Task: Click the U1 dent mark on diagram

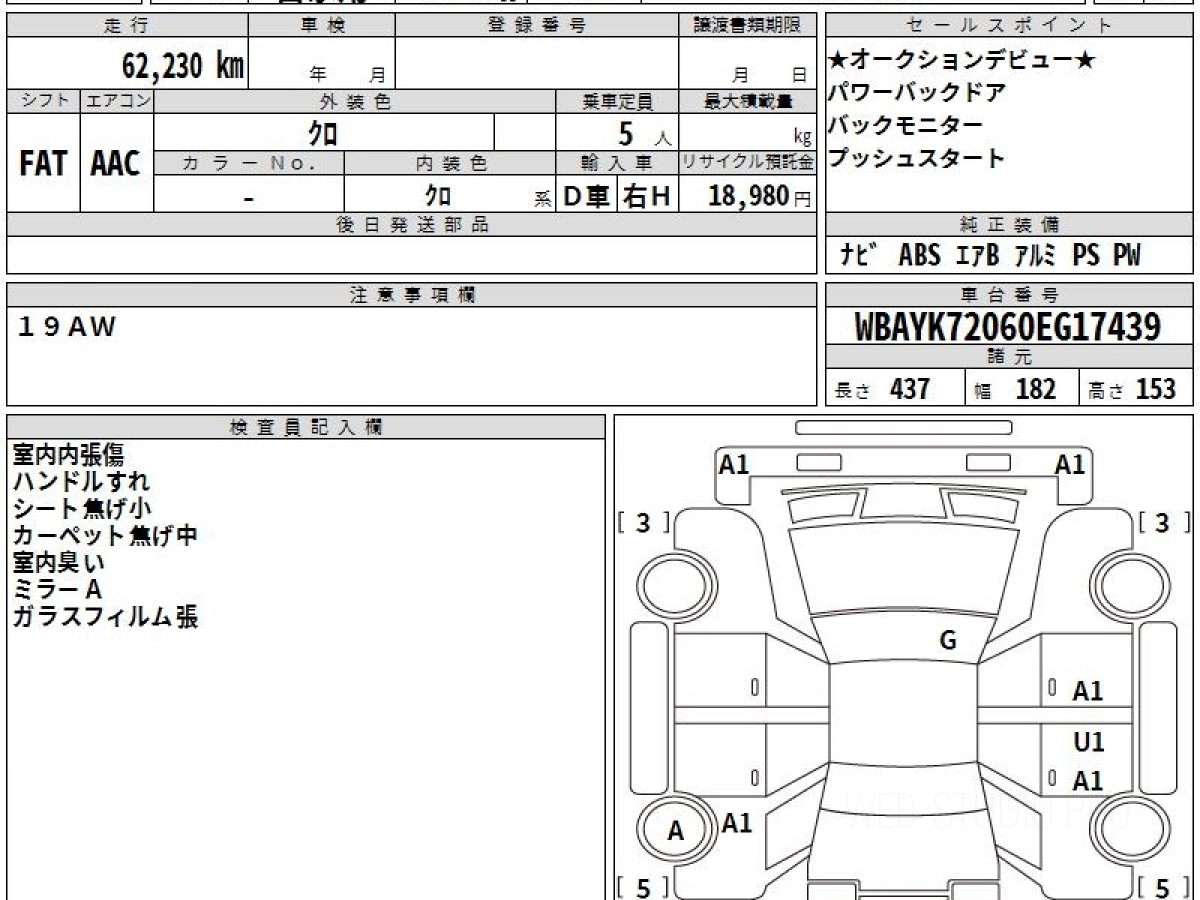Action: (x=1088, y=742)
